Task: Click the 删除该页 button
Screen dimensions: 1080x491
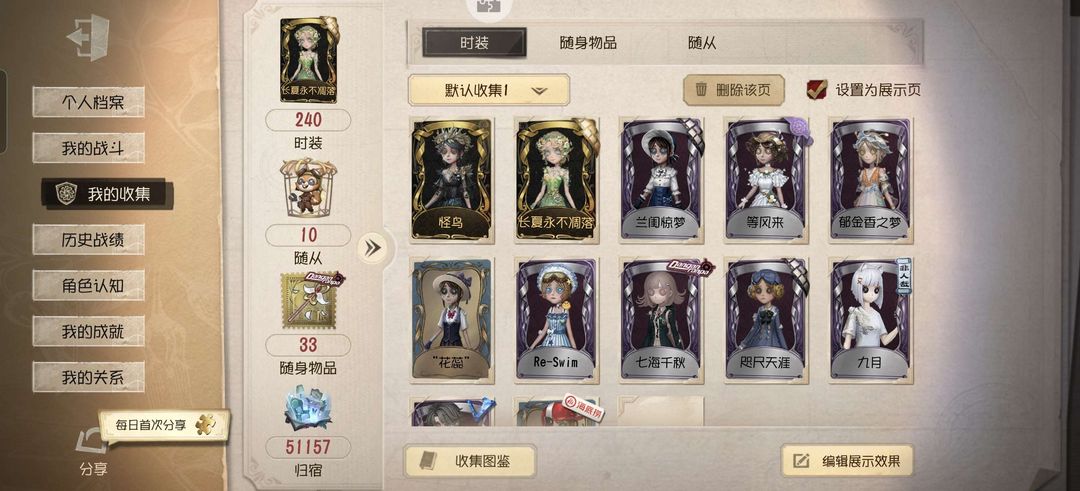Action: [734, 90]
